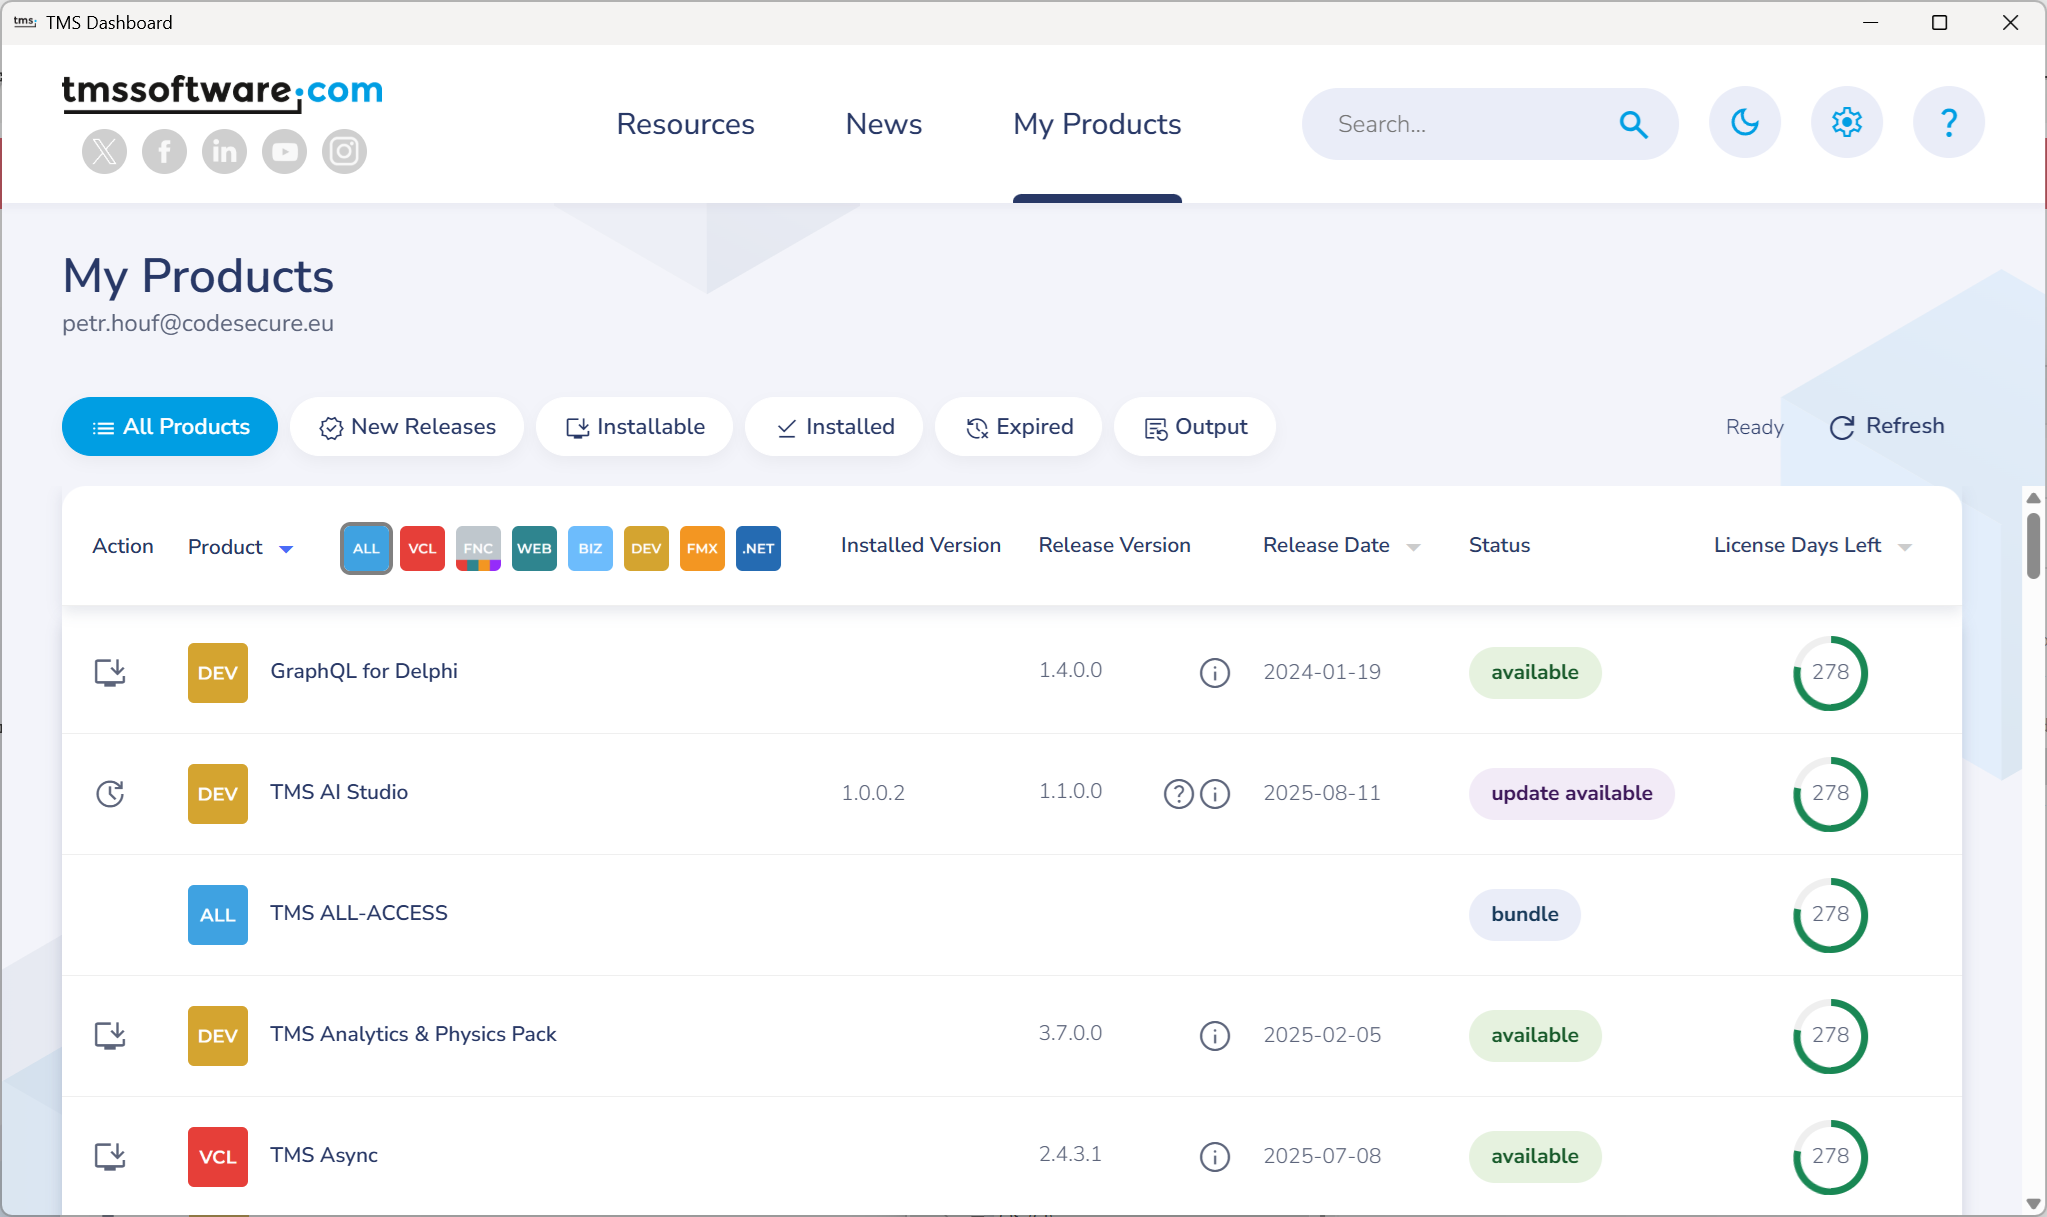Switch to Installable tab
This screenshot has height=1217, width=2047.
tap(634, 427)
